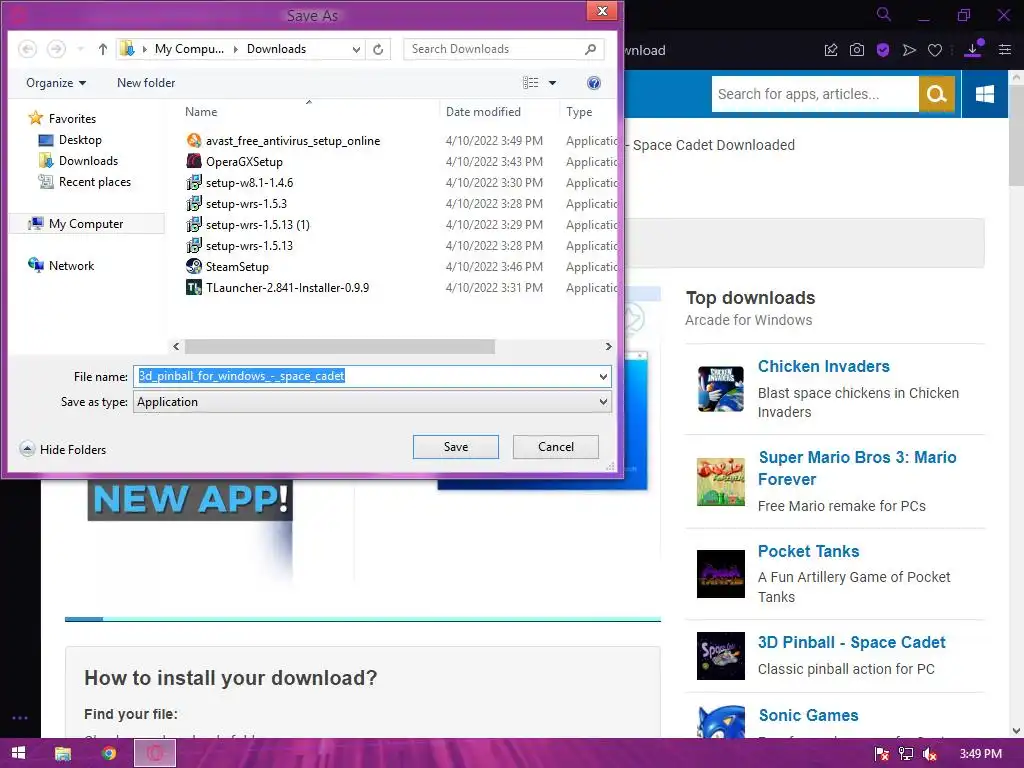Screen dimensions: 1024x768
Task: Click website Search for apps field
Action: tap(815, 94)
